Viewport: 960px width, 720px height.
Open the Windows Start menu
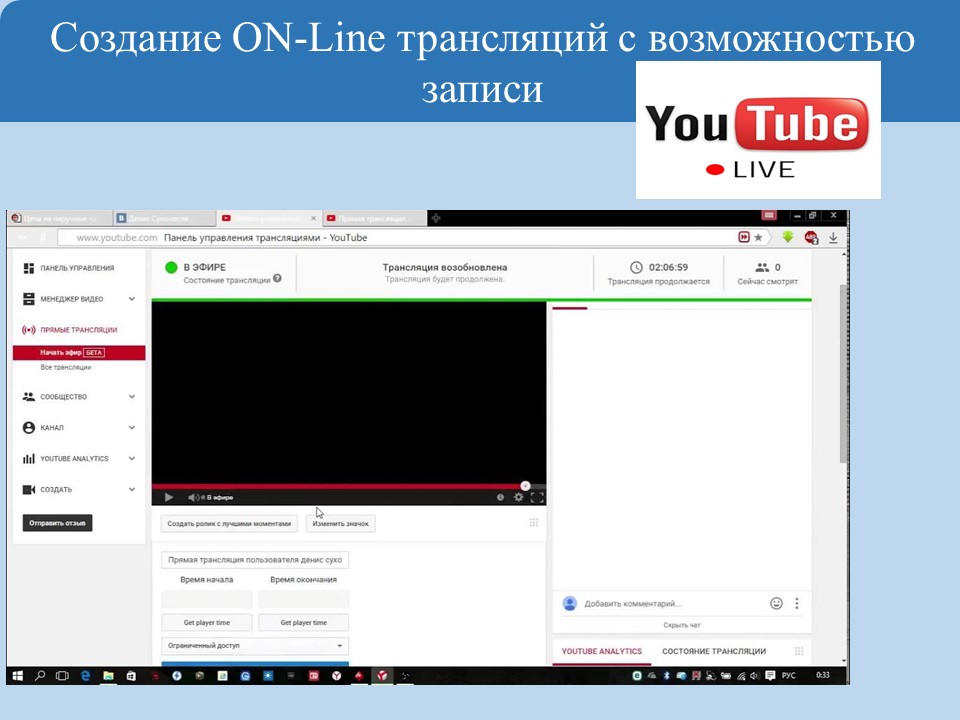[x=18, y=676]
